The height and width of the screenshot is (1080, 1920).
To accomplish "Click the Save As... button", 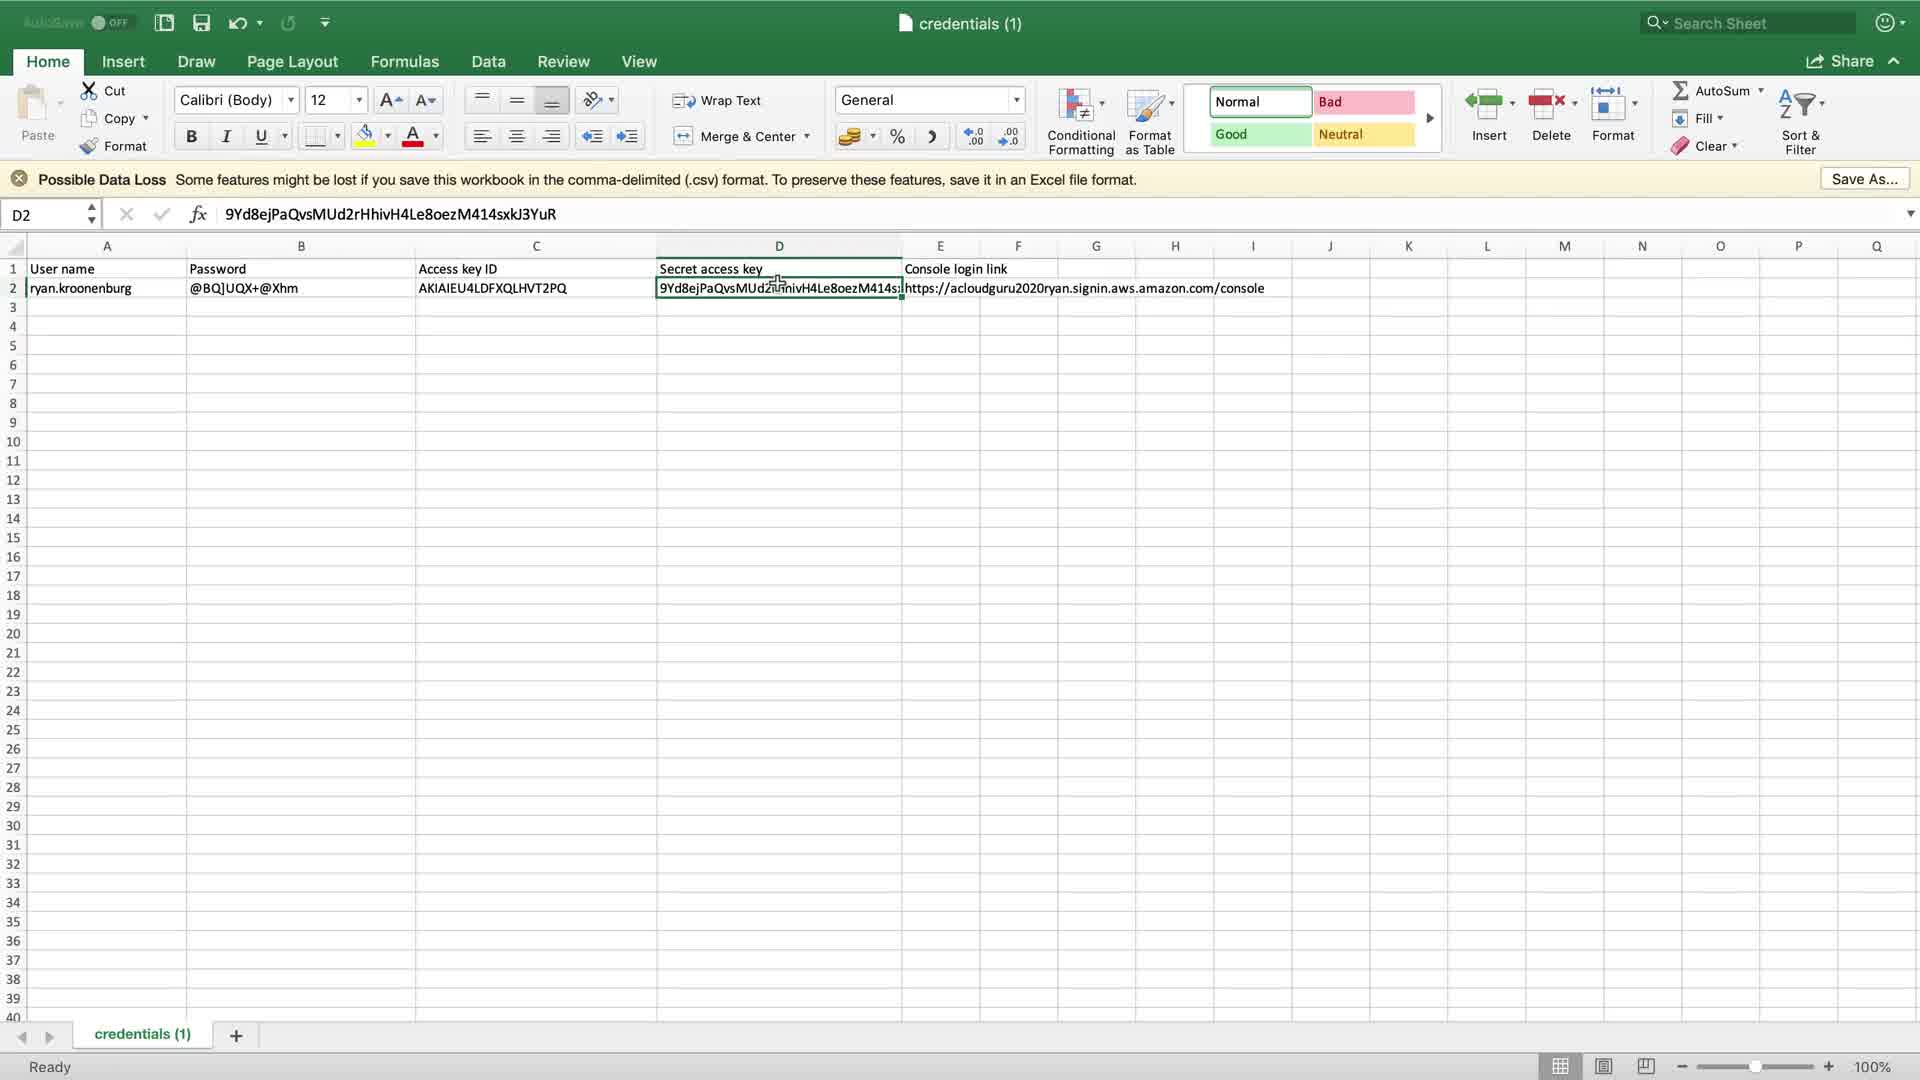I will pyautogui.click(x=1864, y=179).
